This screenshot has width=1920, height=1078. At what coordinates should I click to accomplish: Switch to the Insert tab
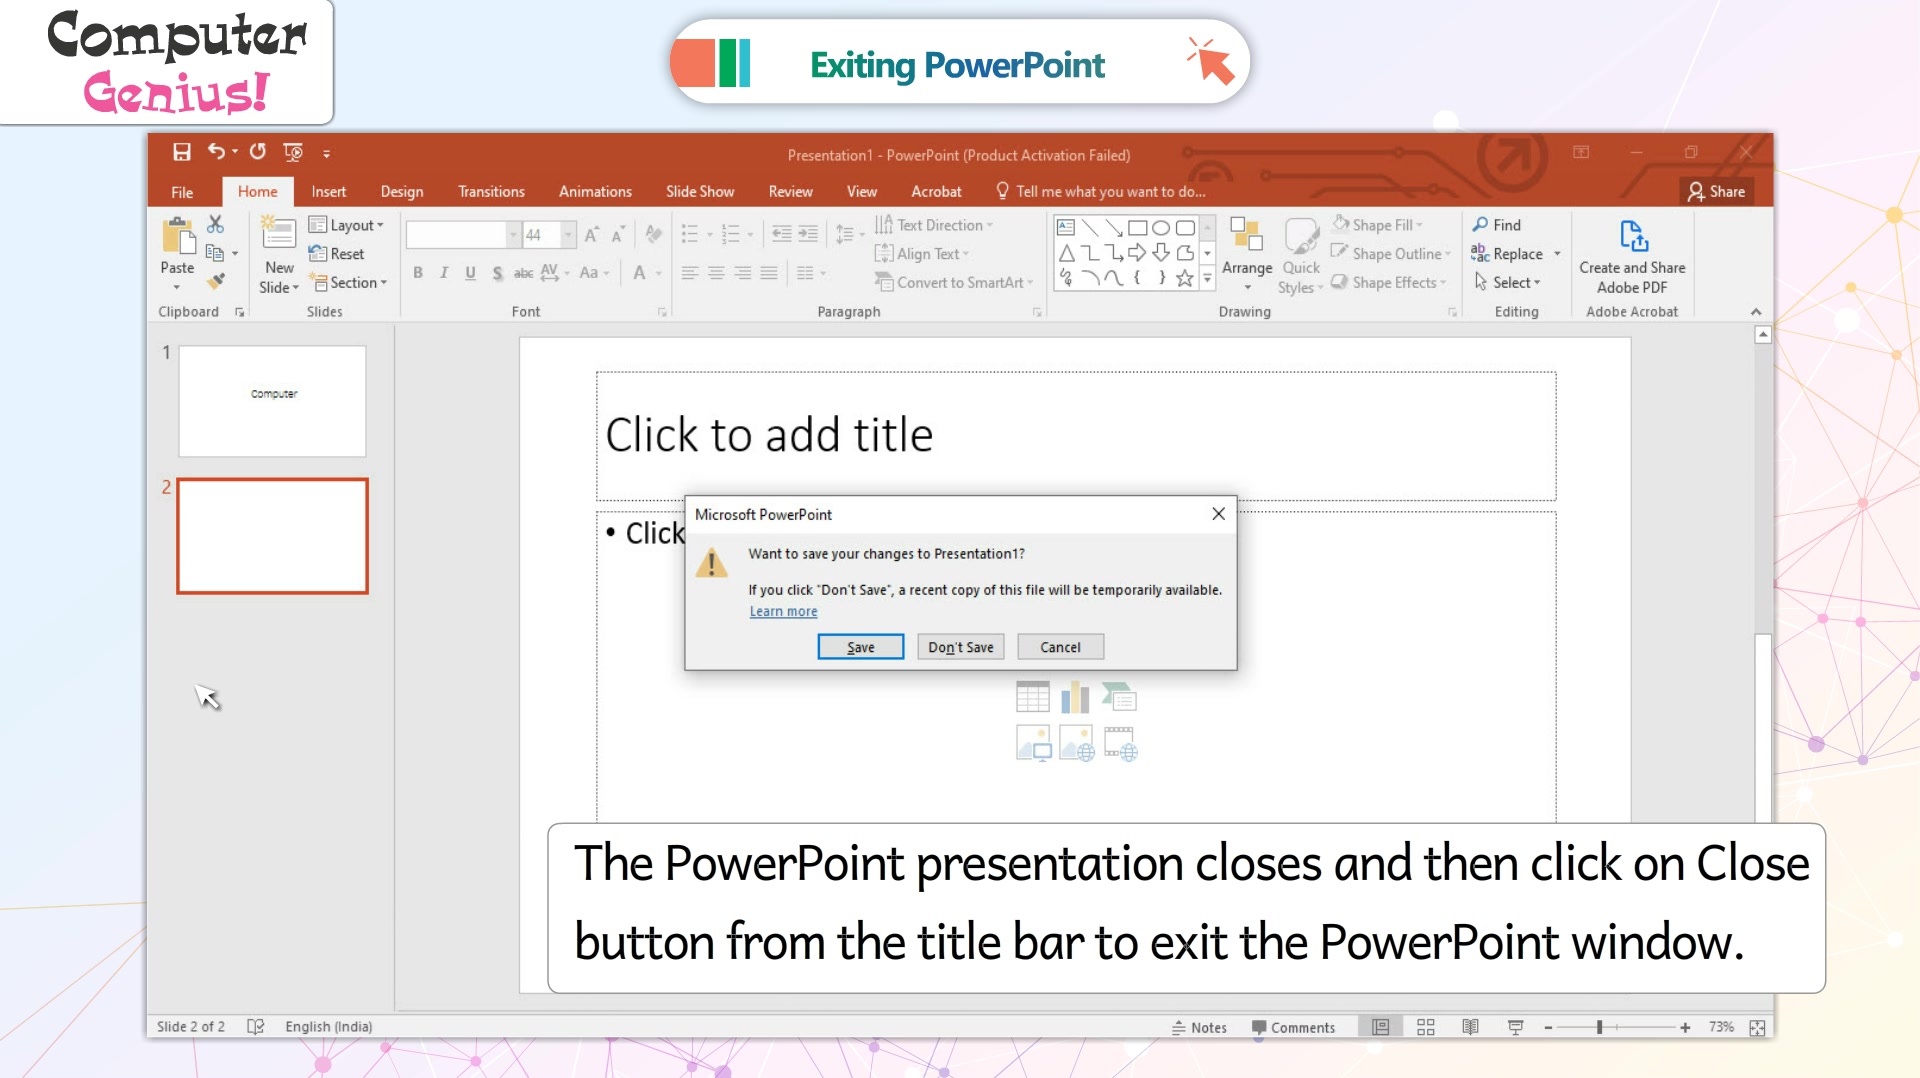pos(328,192)
